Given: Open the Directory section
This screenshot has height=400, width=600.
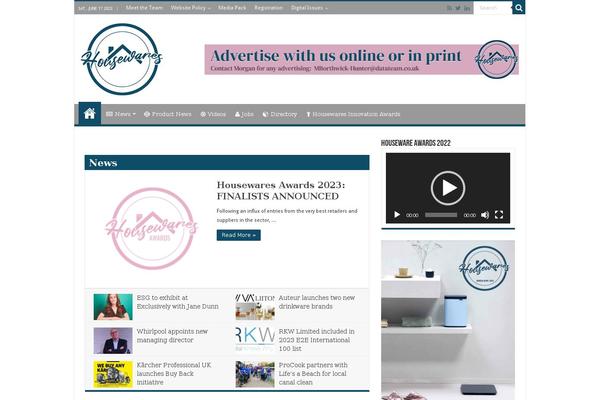Looking at the screenshot, I should pos(280,114).
